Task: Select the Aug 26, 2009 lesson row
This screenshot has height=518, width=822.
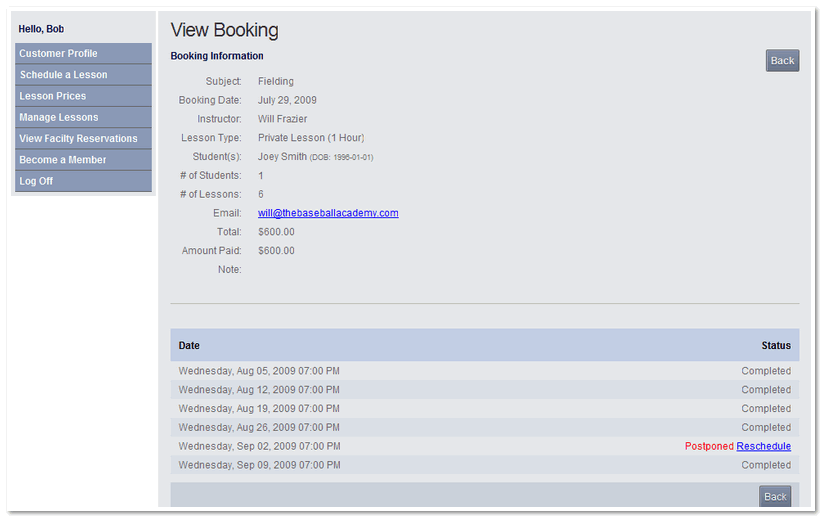Action: 259,428
